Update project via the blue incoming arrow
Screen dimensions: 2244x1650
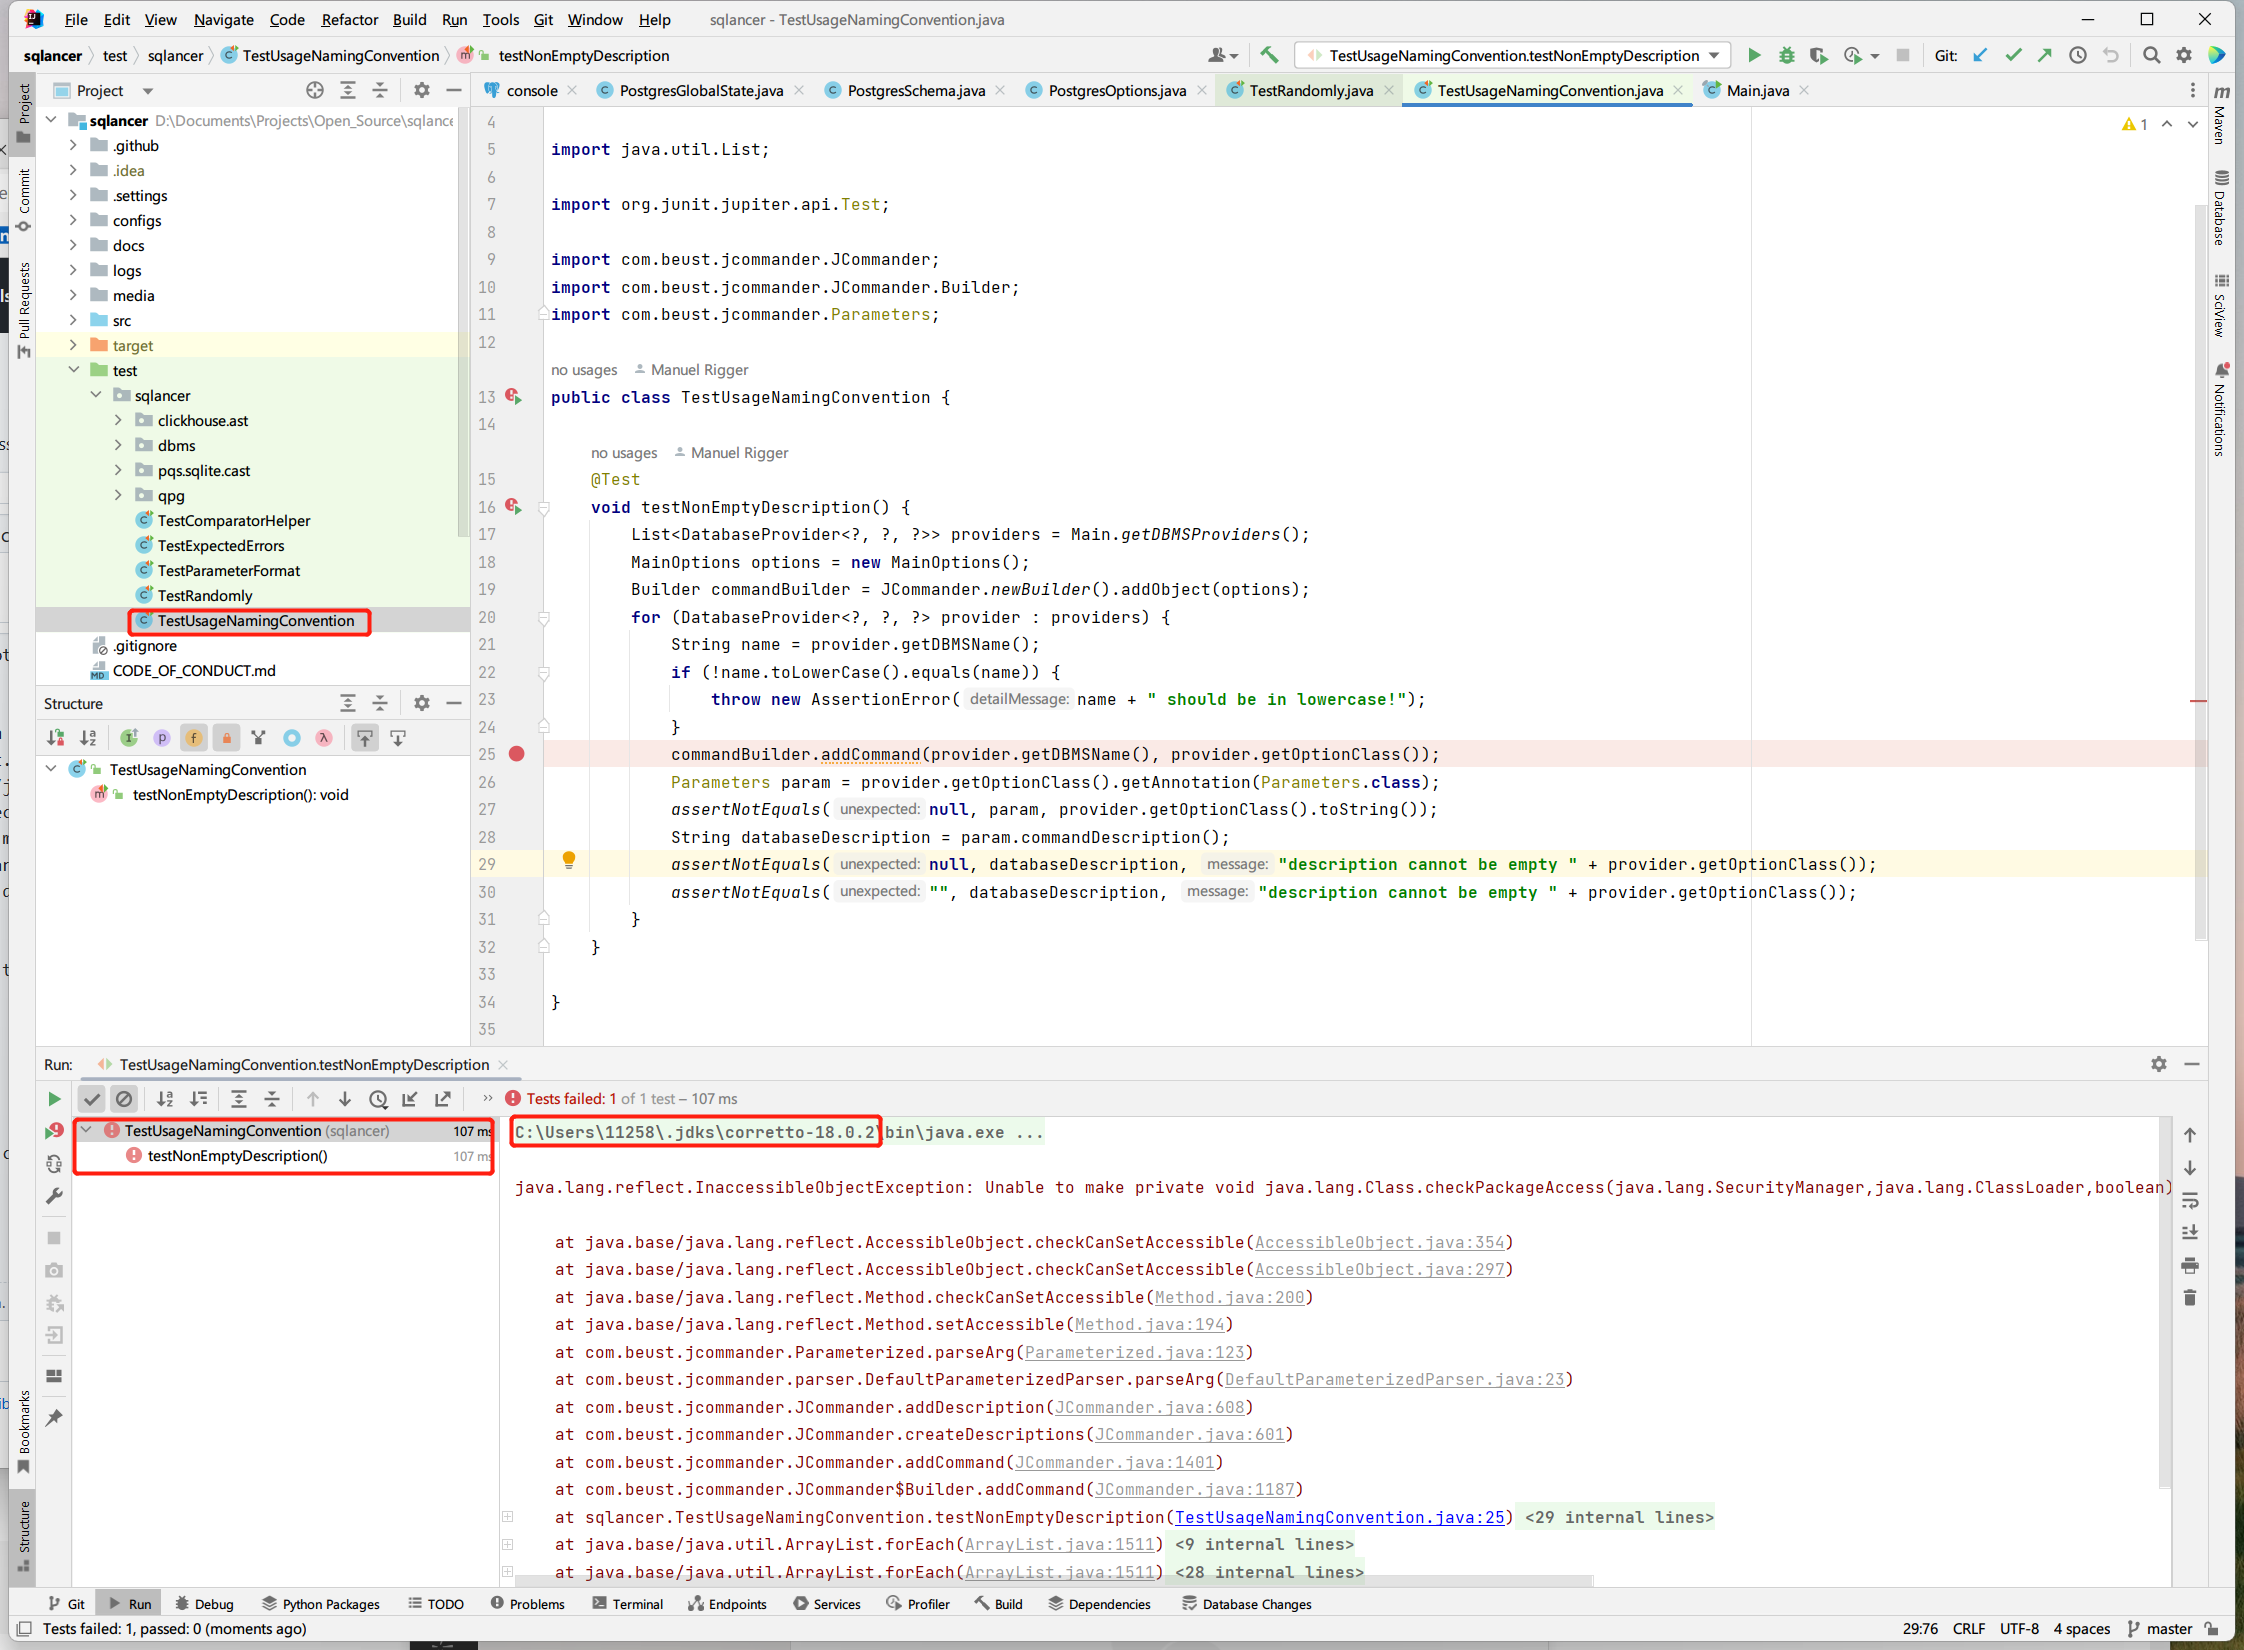point(1980,56)
